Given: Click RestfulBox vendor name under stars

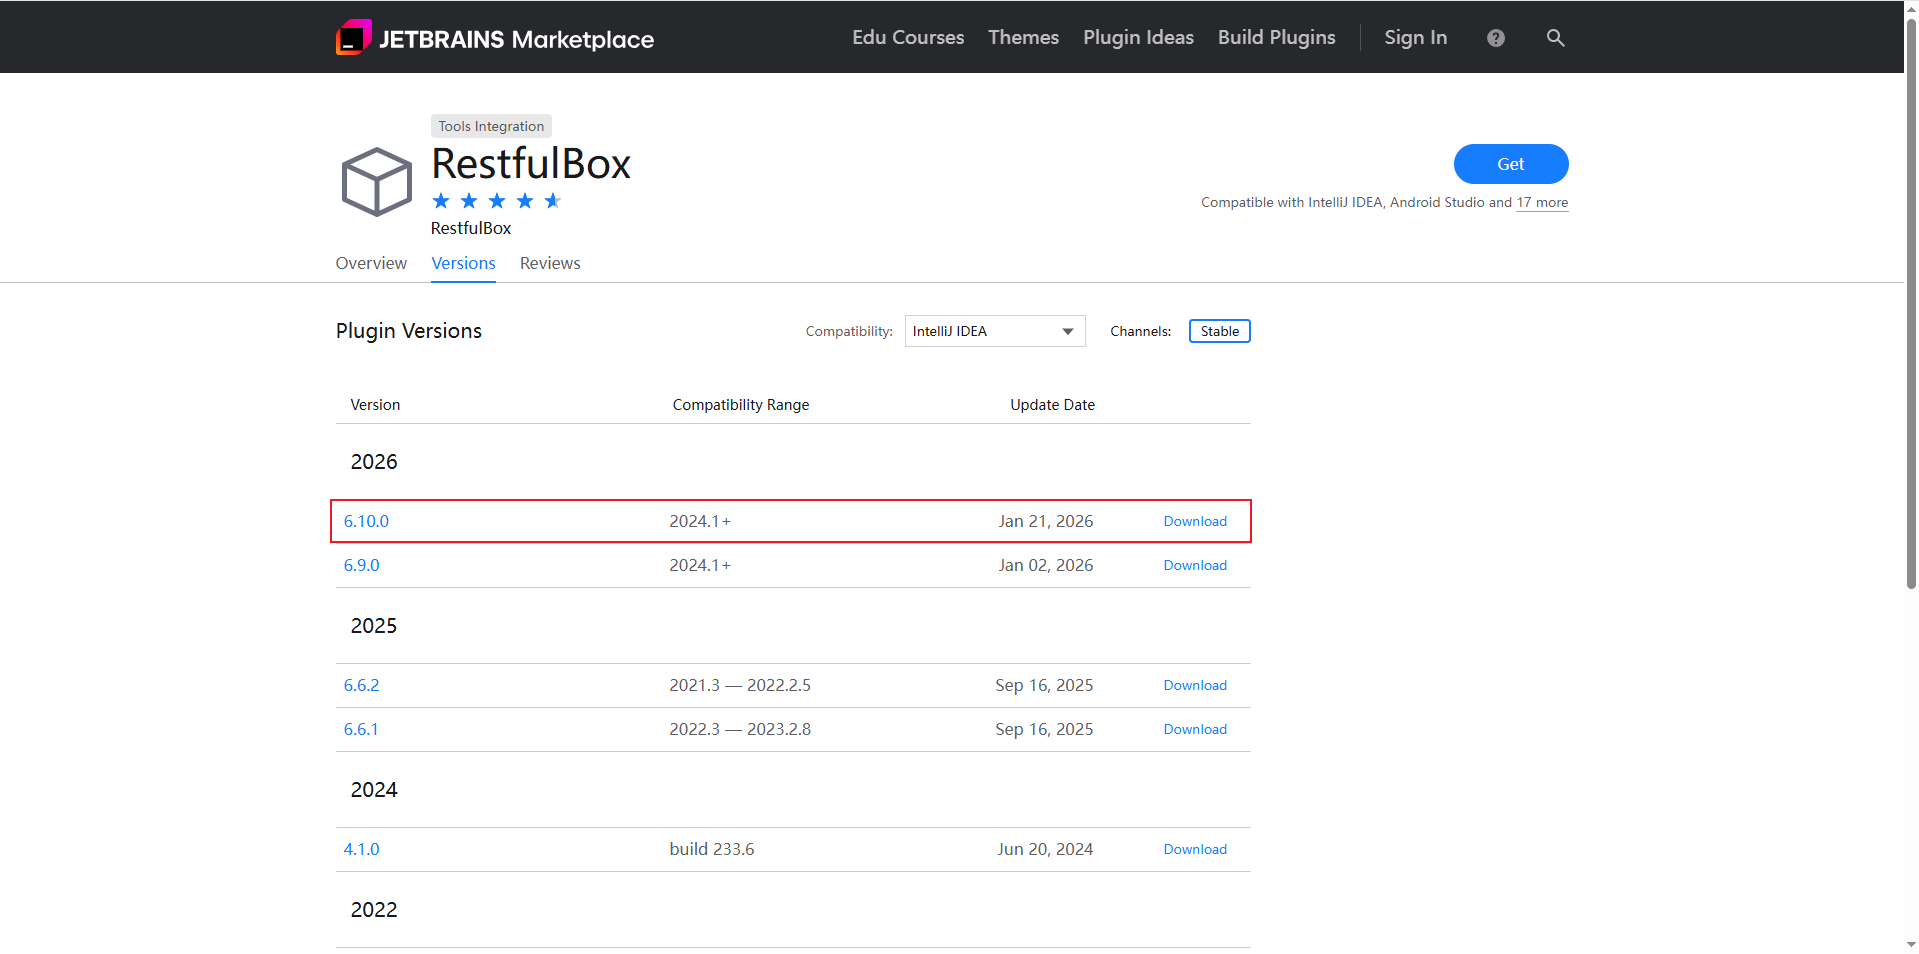Looking at the screenshot, I should (471, 228).
